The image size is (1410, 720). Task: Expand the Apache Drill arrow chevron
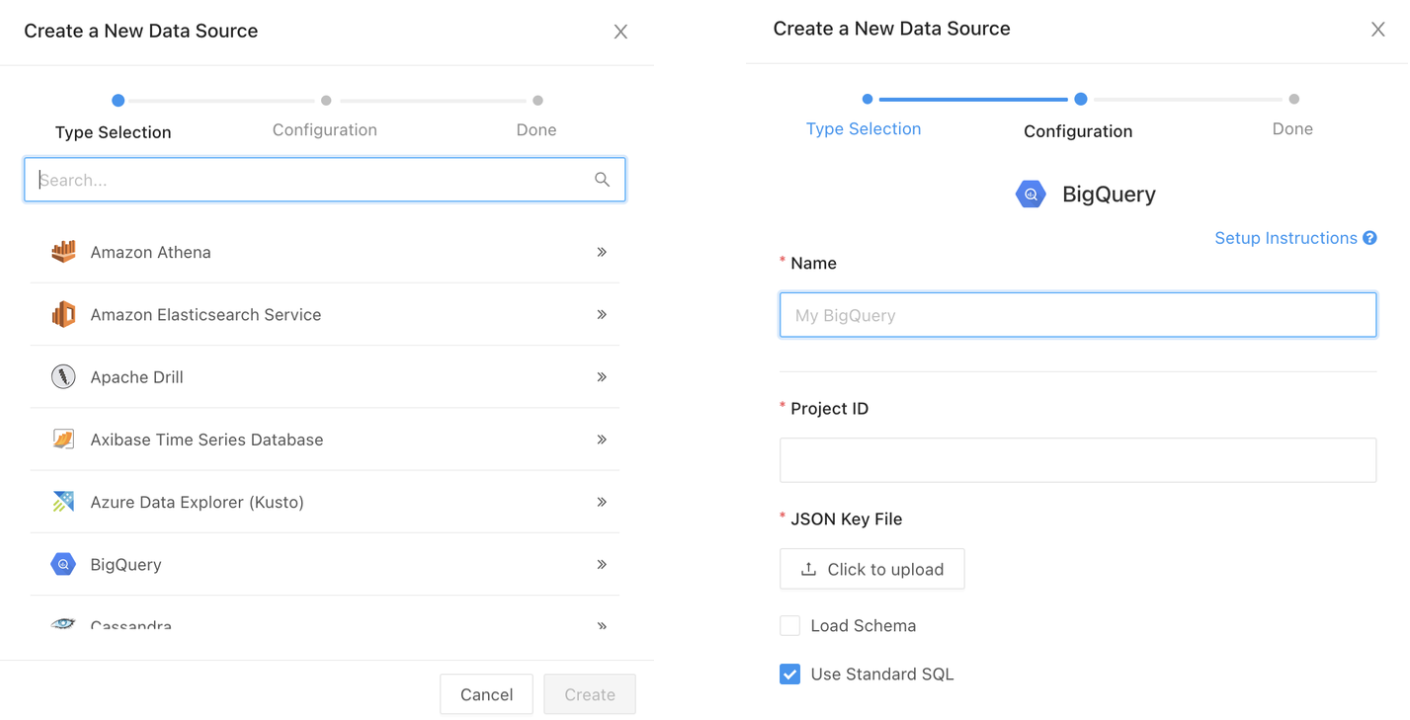click(x=602, y=377)
